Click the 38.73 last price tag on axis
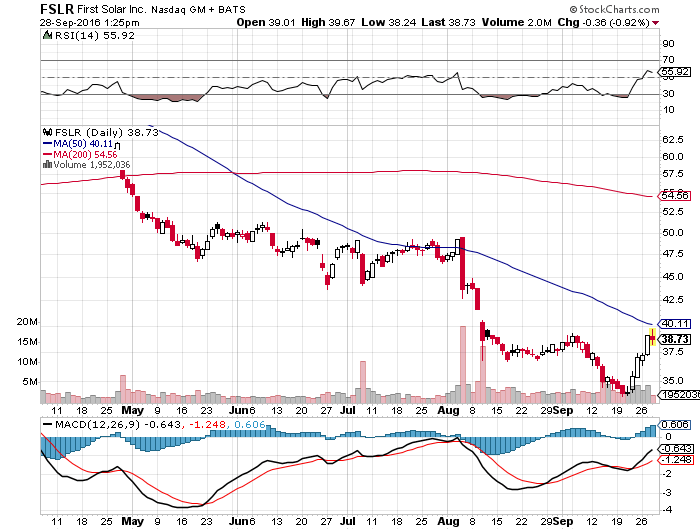 [x=676, y=340]
